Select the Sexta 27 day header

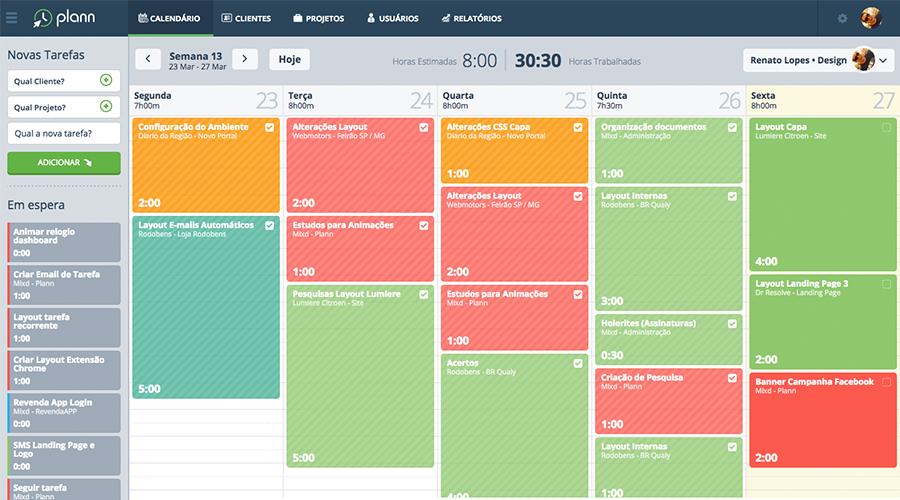823,100
